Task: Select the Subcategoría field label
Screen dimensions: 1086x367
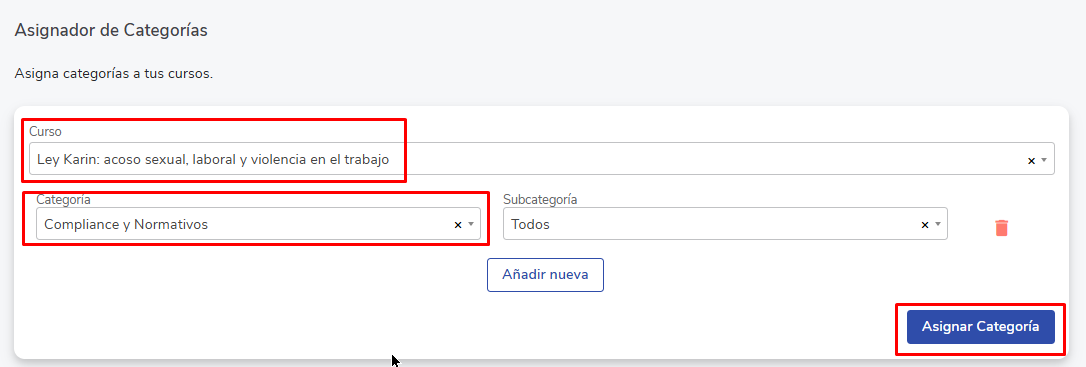Action: point(540,199)
